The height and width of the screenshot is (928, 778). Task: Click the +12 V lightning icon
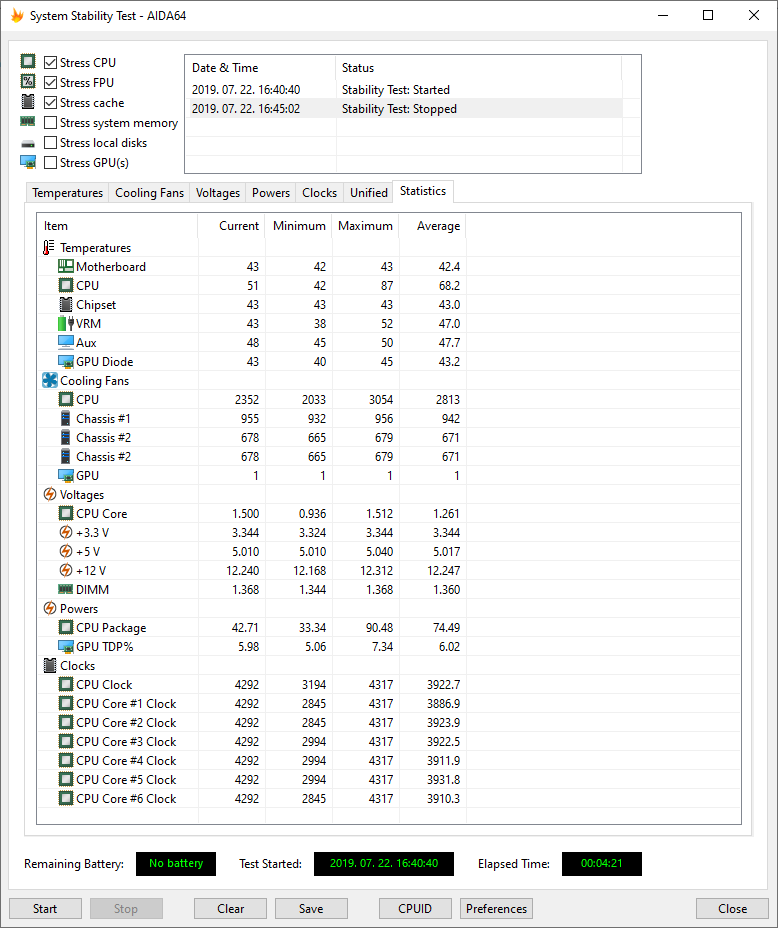tap(66, 570)
